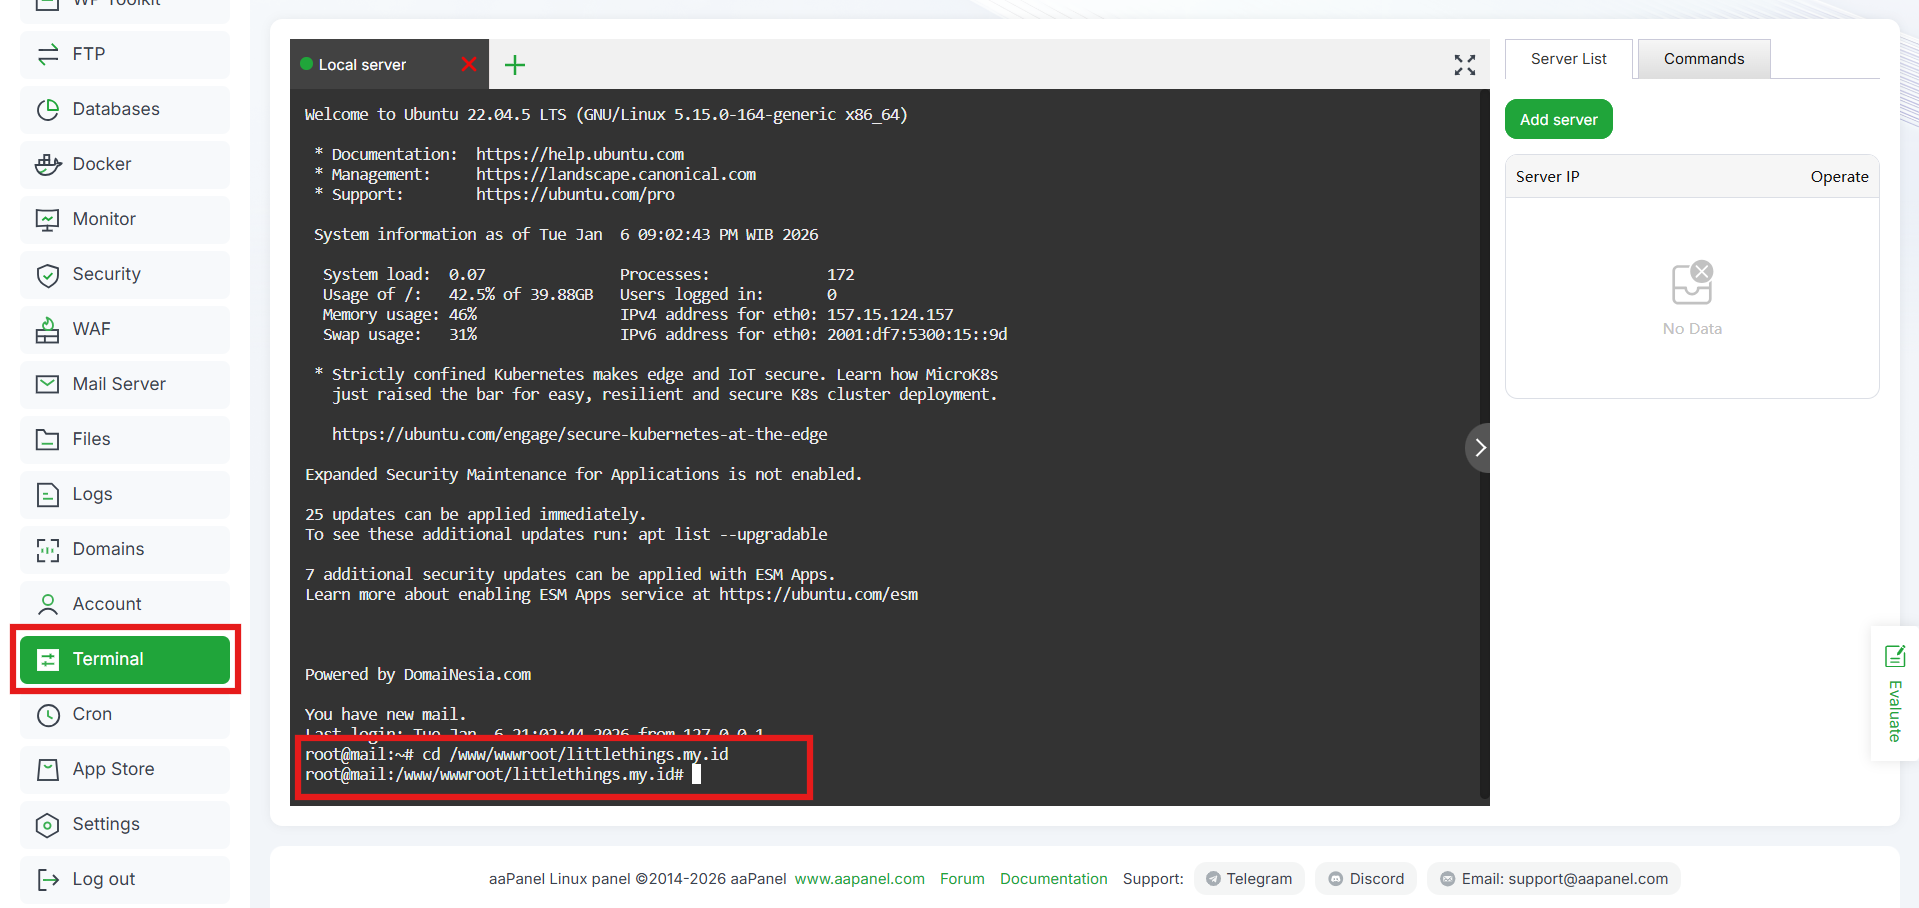Click the Terminal icon in sidebar
The image size is (1919, 908).
pyautogui.click(x=48, y=659)
